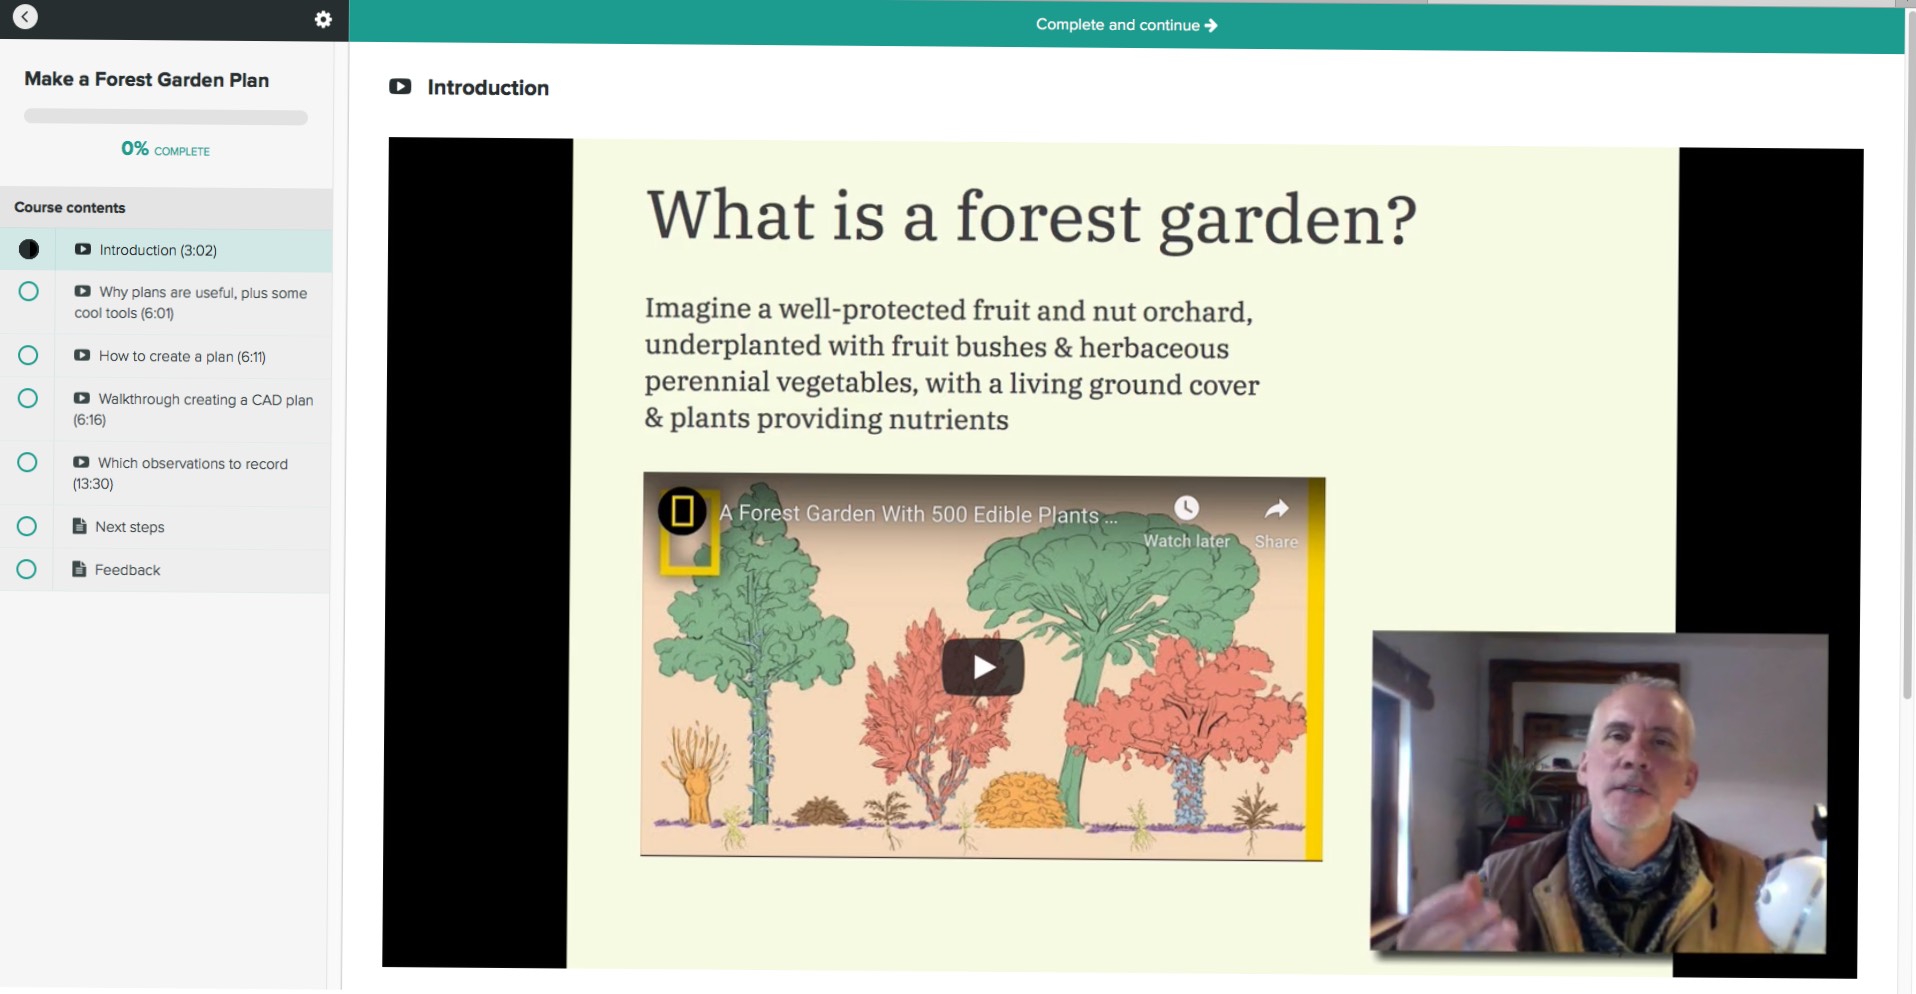This screenshot has width=1916, height=994.
Task: Open the settings gear in sidebar header
Action: [323, 19]
